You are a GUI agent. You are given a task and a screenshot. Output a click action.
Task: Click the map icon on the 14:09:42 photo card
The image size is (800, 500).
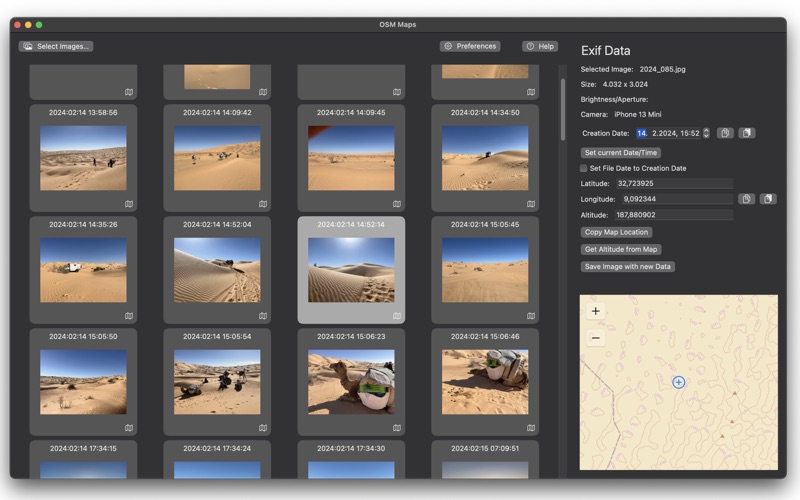coord(263,204)
